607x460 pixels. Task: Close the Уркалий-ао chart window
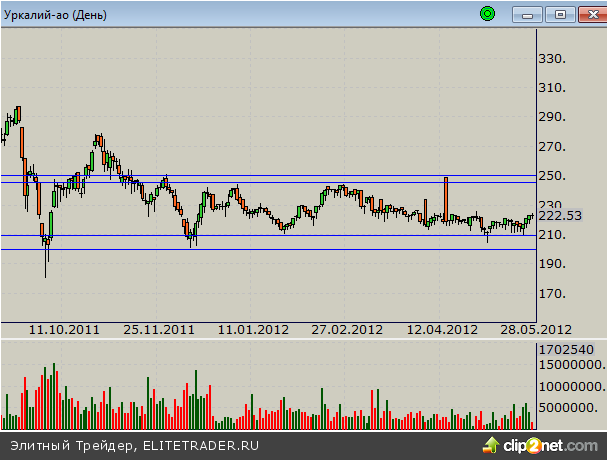[x=589, y=14]
